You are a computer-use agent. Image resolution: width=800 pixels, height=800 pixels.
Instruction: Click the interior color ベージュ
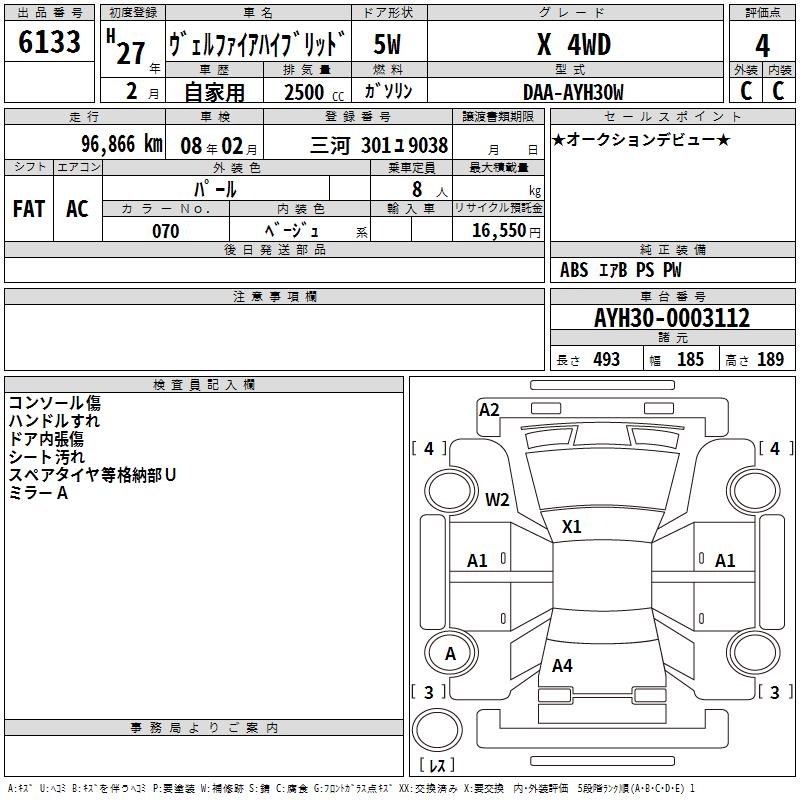[292, 231]
